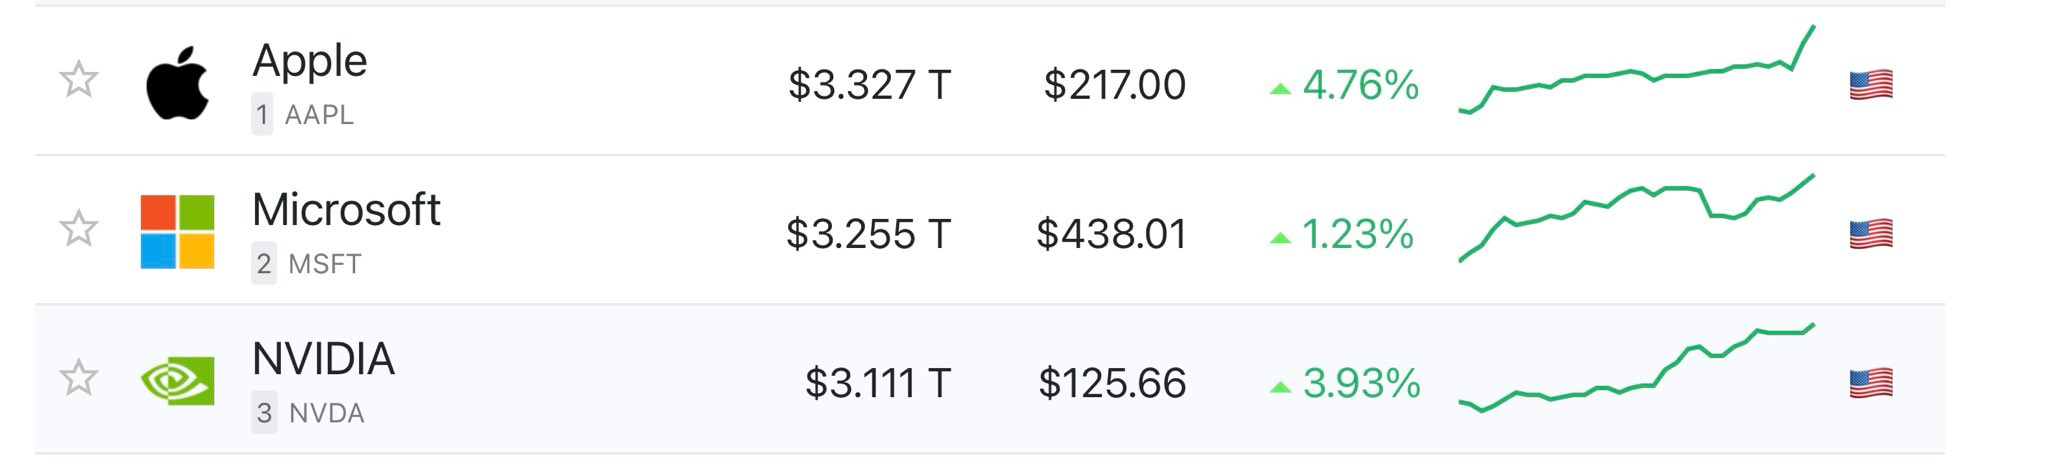
Task: Click the MSFT ticker symbol
Action: click(324, 264)
